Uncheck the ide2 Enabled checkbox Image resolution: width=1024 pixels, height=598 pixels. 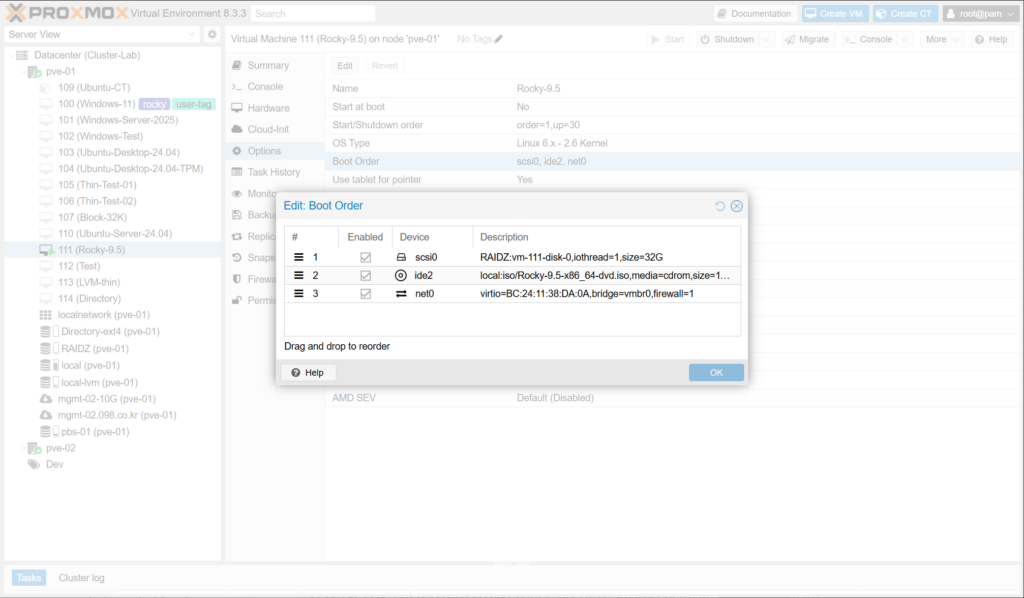365,275
